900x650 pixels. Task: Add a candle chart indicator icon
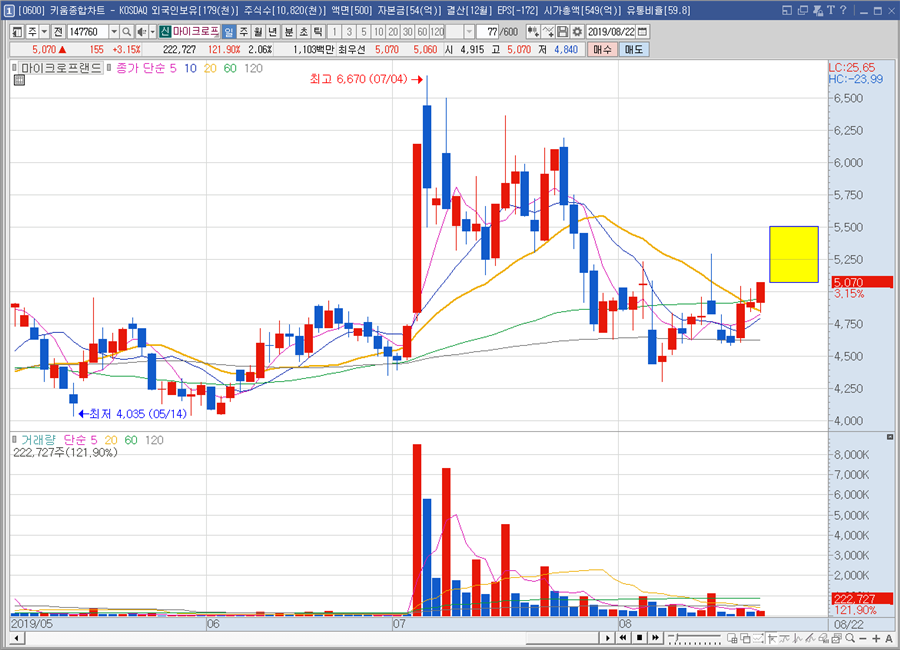point(532,32)
